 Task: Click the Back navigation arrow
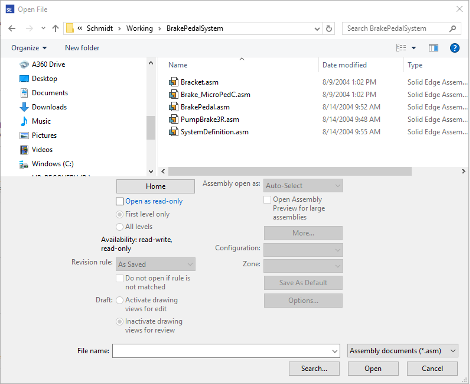[12, 28]
